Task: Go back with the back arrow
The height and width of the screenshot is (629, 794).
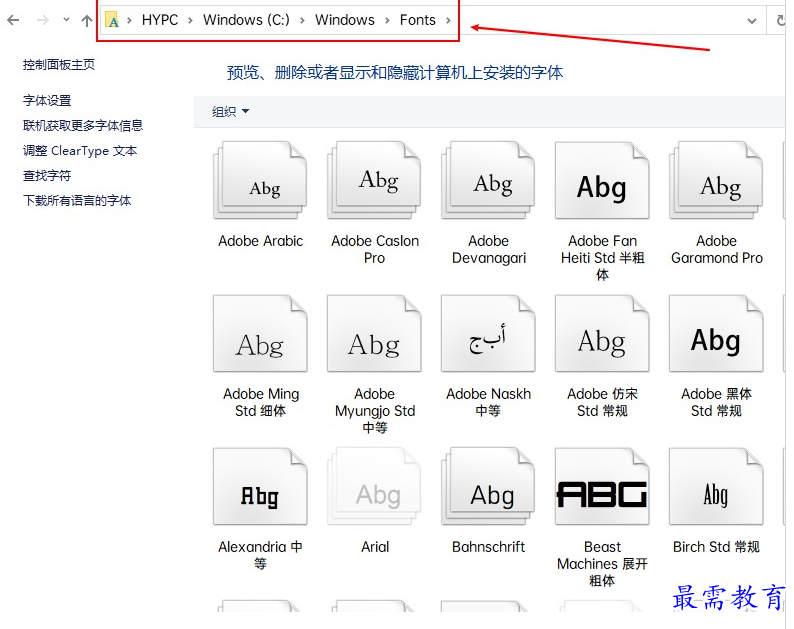Action: point(13,20)
